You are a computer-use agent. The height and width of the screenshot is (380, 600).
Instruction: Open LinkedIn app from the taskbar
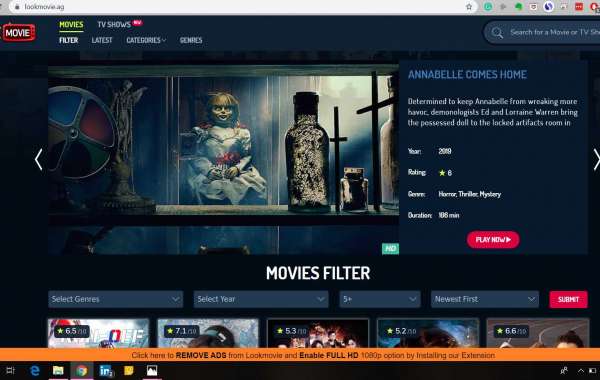(x=105, y=370)
